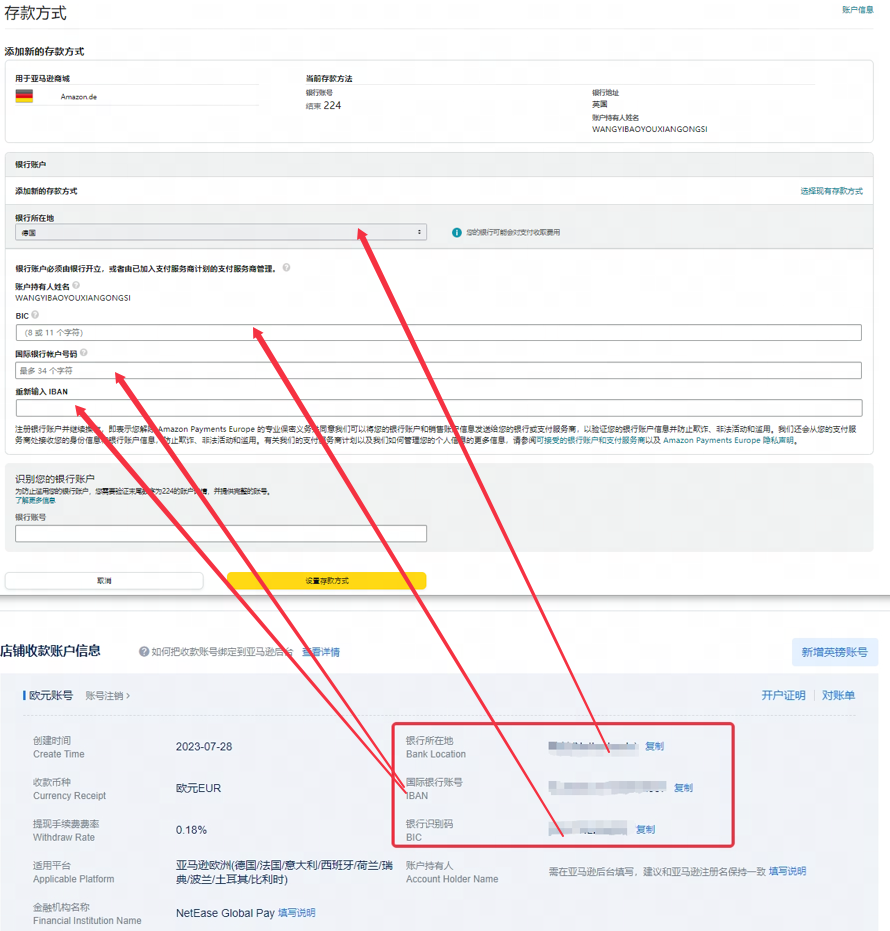The width and height of the screenshot is (890, 931).
Task: Click help icon after 支付服务商管理 sentence
Action: tap(287, 268)
